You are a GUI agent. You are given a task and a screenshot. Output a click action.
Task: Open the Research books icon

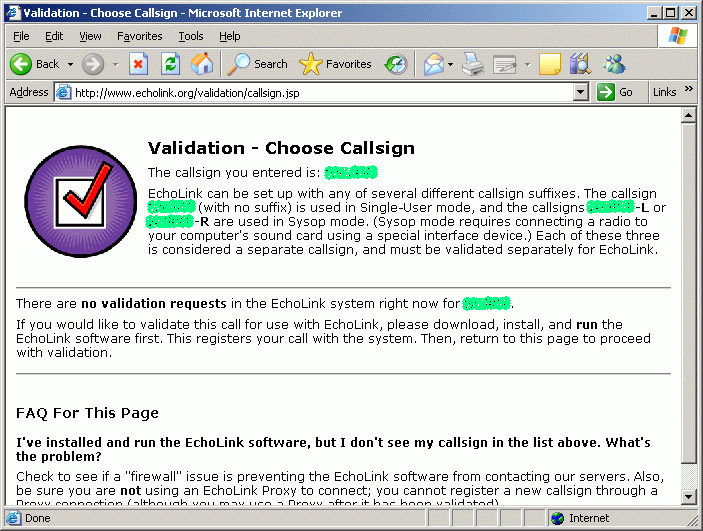(580, 64)
